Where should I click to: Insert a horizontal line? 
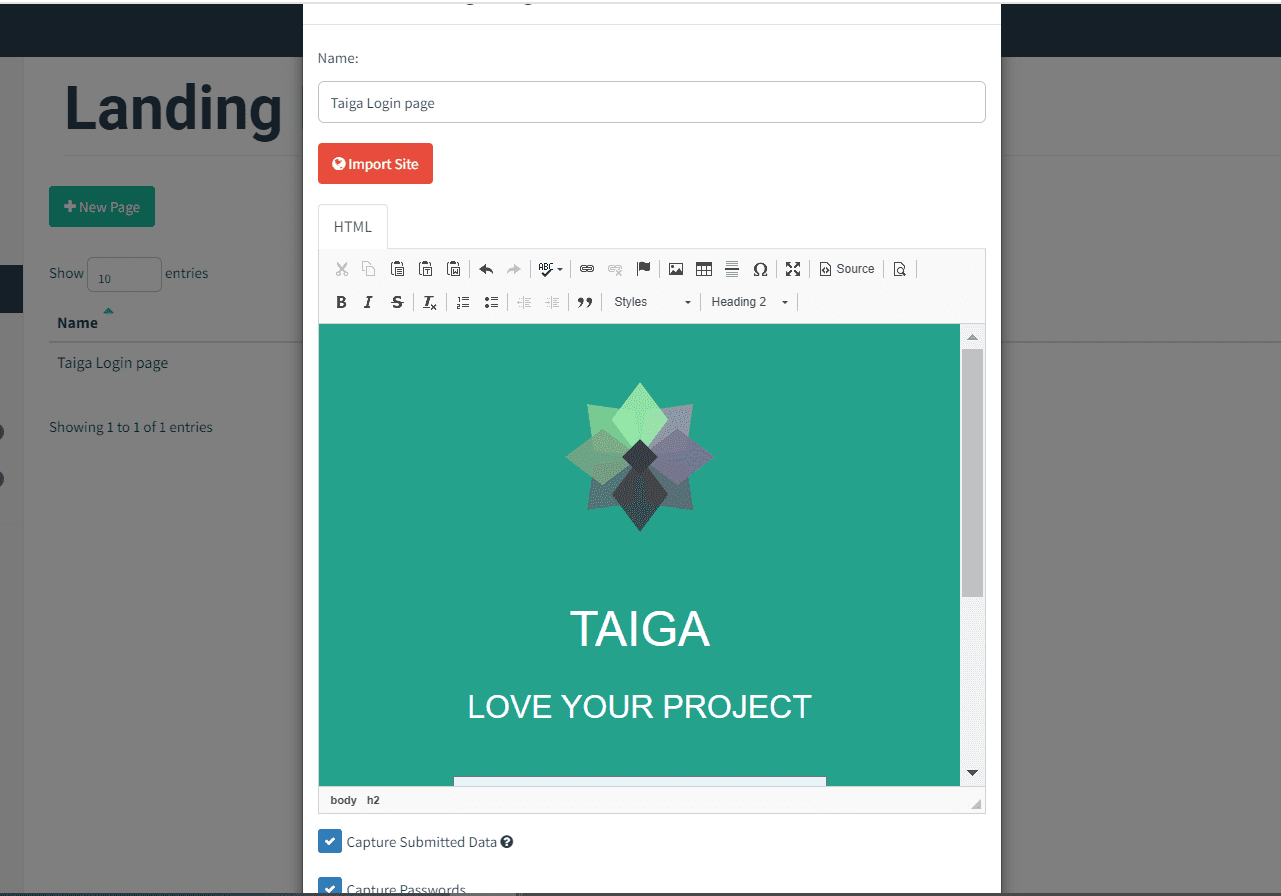732,269
